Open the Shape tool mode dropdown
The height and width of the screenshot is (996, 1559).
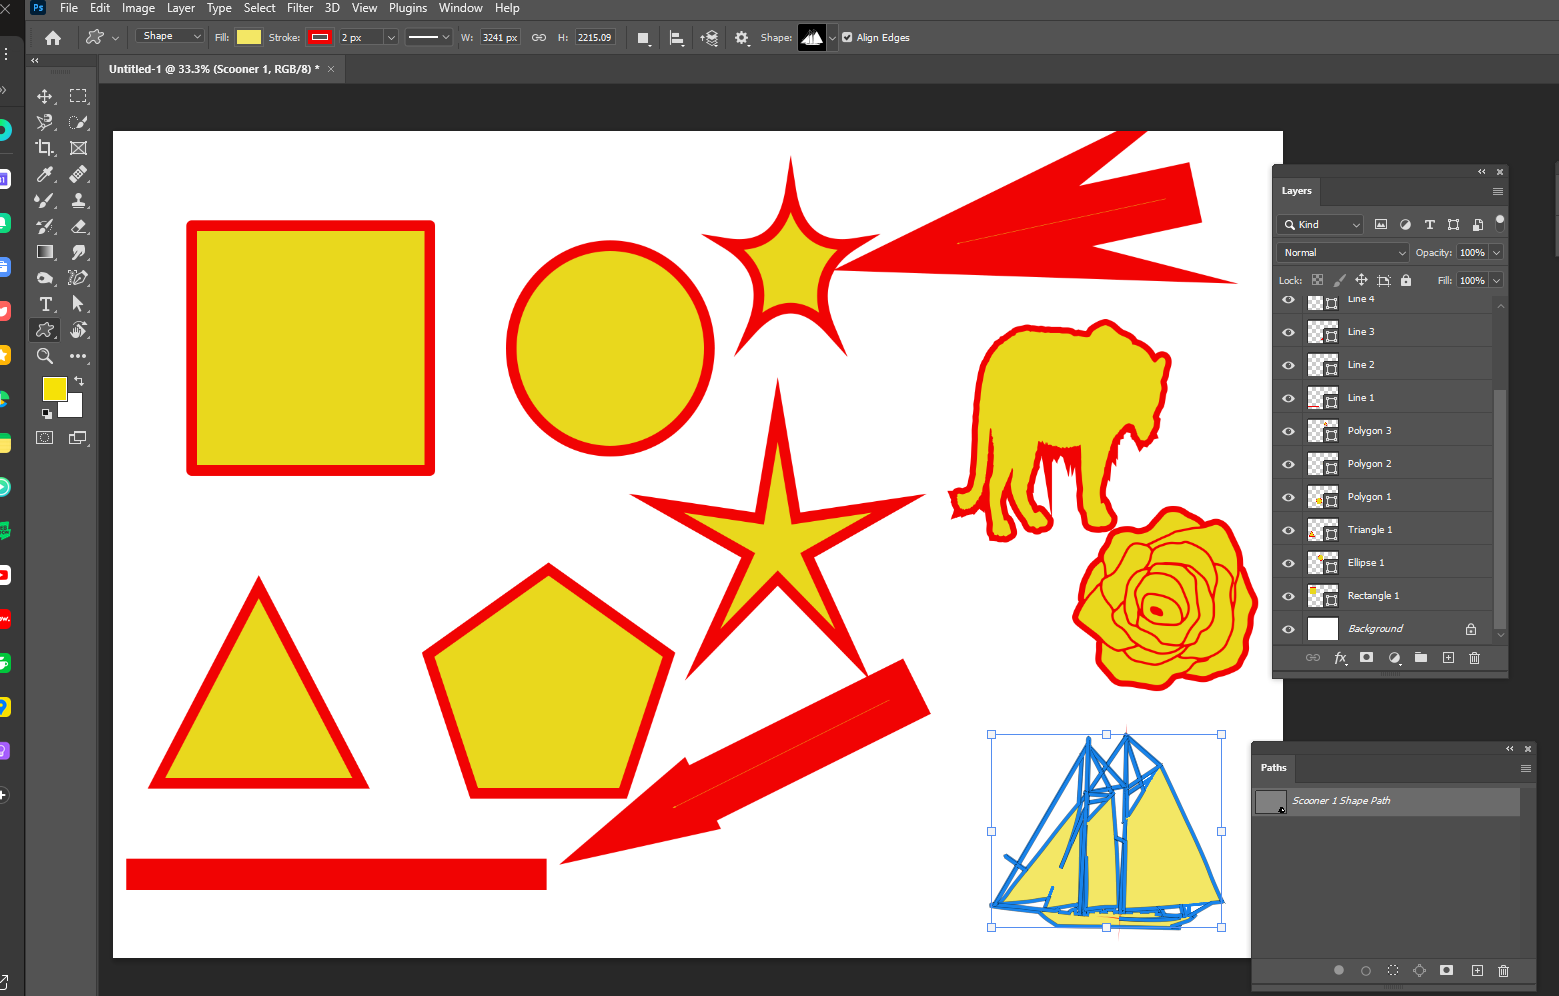coord(169,36)
